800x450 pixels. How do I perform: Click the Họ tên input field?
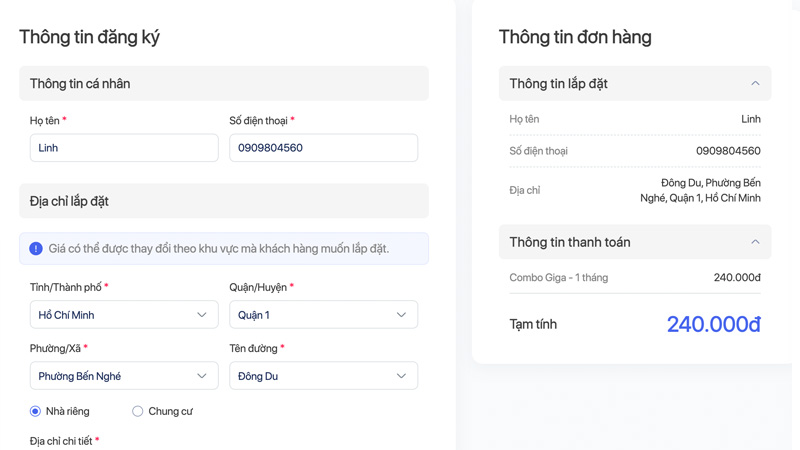(x=124, y=148)
